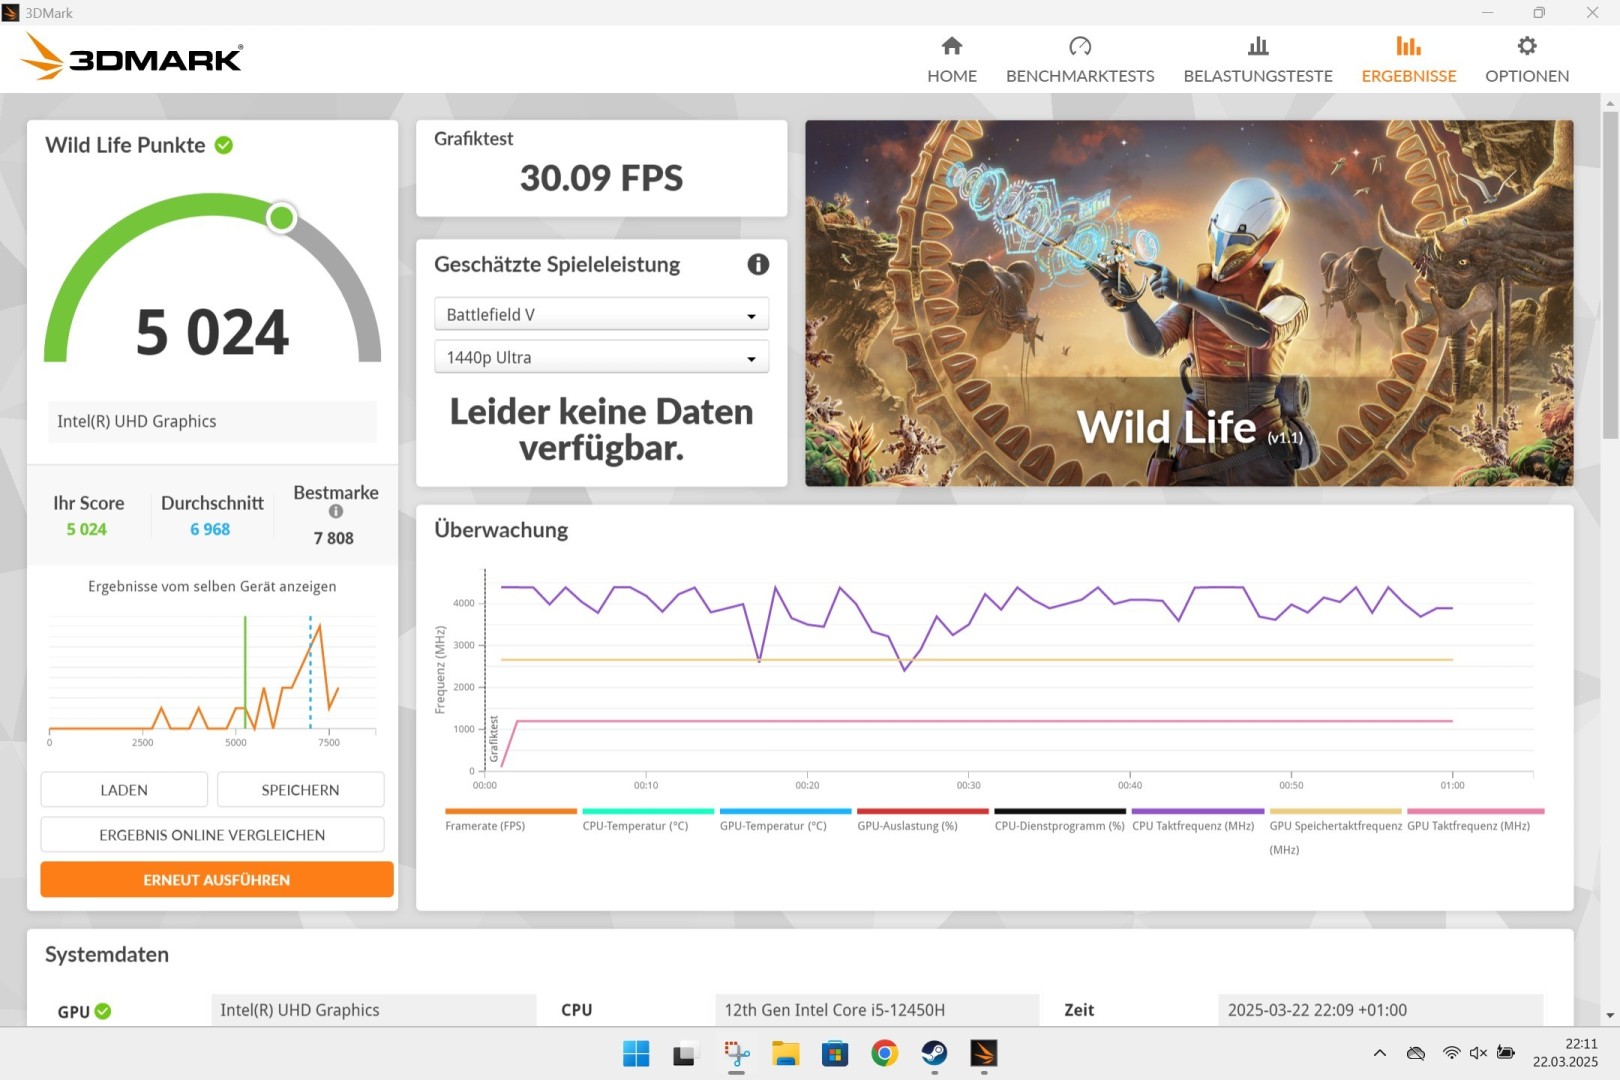Click the 3DMark logo
This screenshot has width=1620, height=1080.
point(131,58)
